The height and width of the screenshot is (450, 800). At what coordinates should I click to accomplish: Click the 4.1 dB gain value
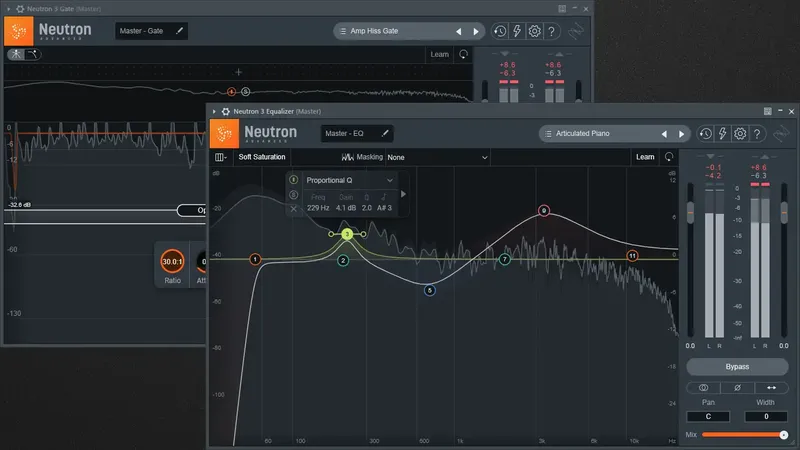click(x=345, y=208)
